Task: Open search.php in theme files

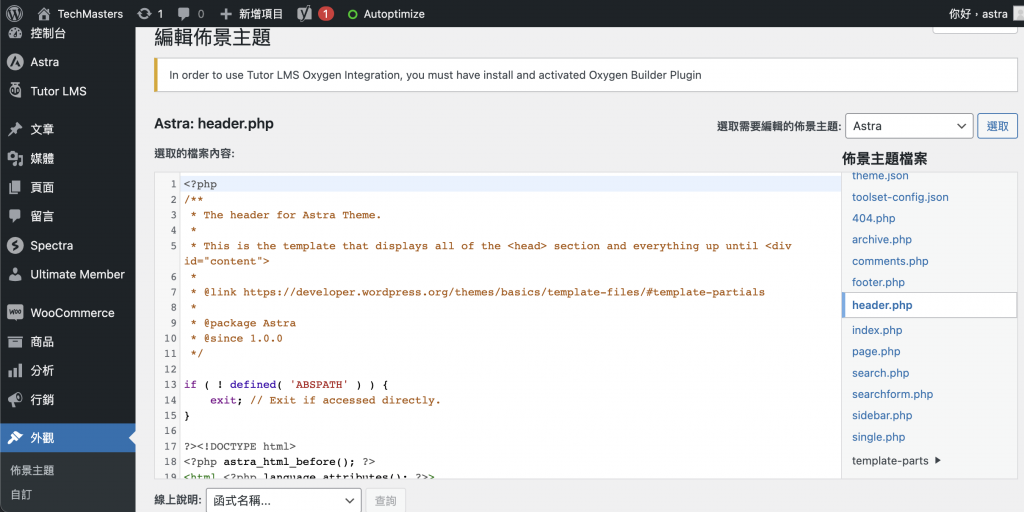Action: tap(880, 373)
